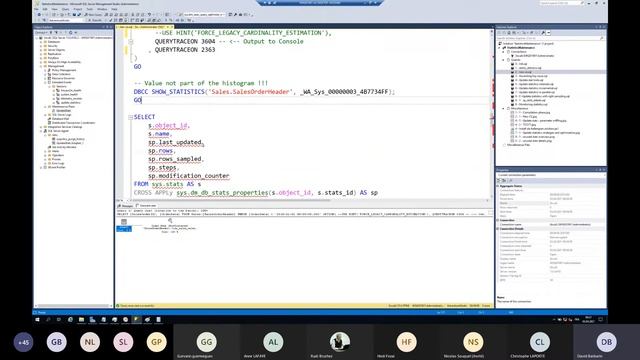Screen dimensions: 640x360
Task: Expand the Security folder in Object Explorer
Action: click(41, 46)
